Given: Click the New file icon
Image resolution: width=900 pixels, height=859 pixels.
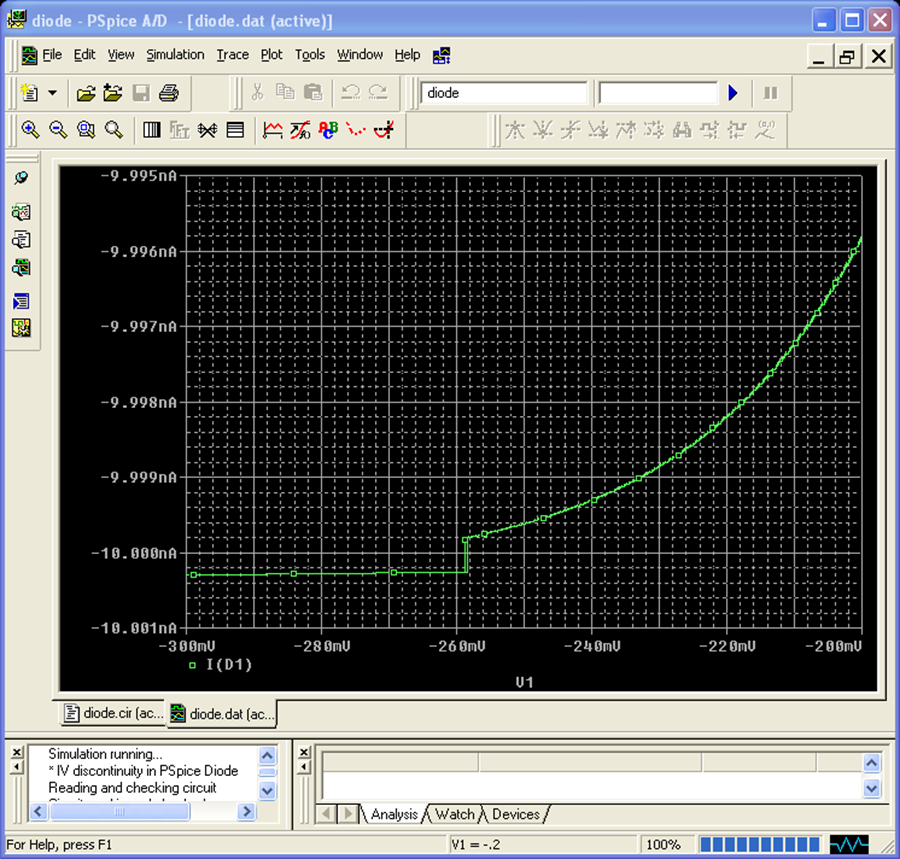Looking at the screenshot, I should coord(29,92).
